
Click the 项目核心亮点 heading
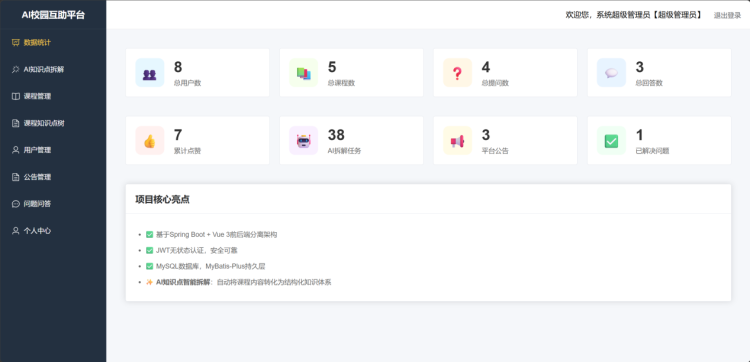[162, 199]
